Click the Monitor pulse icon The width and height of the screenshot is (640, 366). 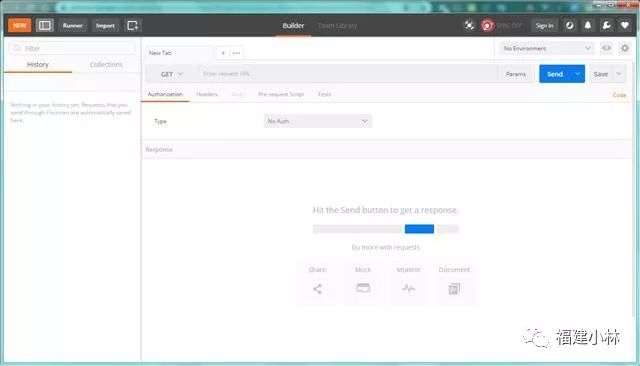point(409,288)
